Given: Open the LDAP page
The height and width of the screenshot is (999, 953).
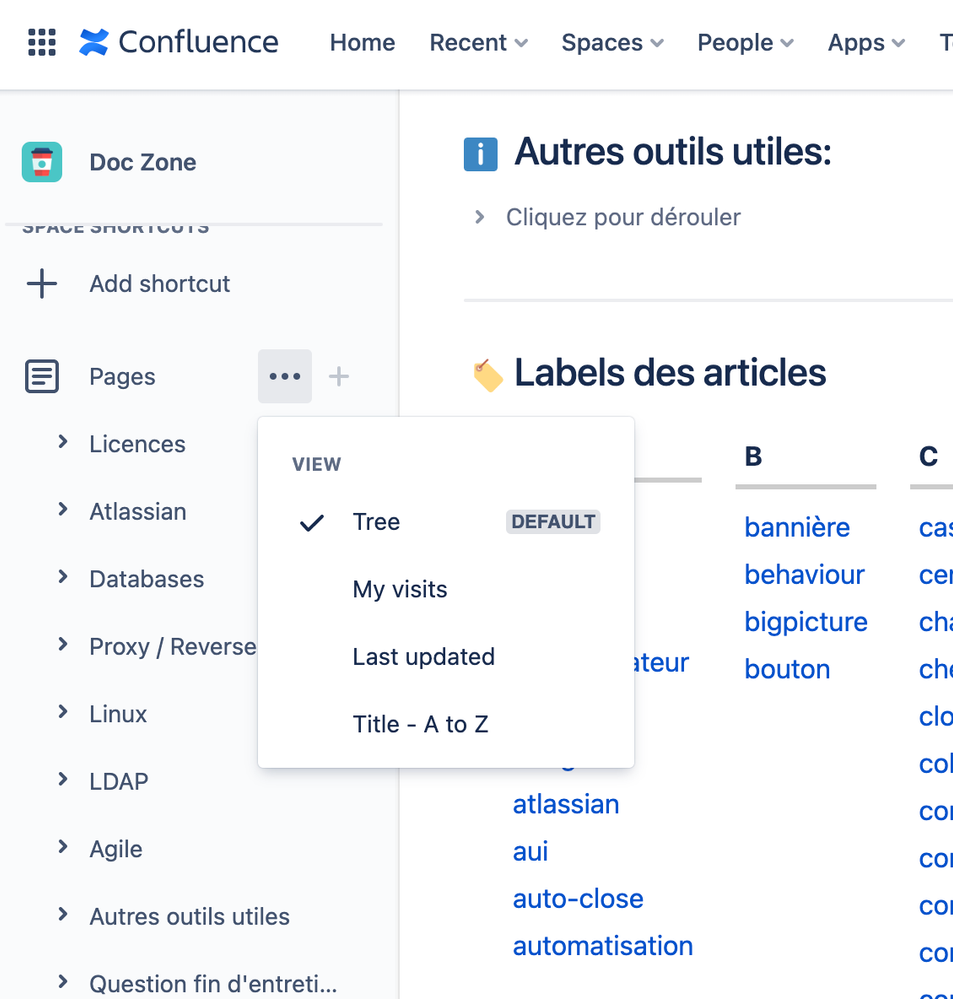Looking at the screenshot, I should pos(118,782).
